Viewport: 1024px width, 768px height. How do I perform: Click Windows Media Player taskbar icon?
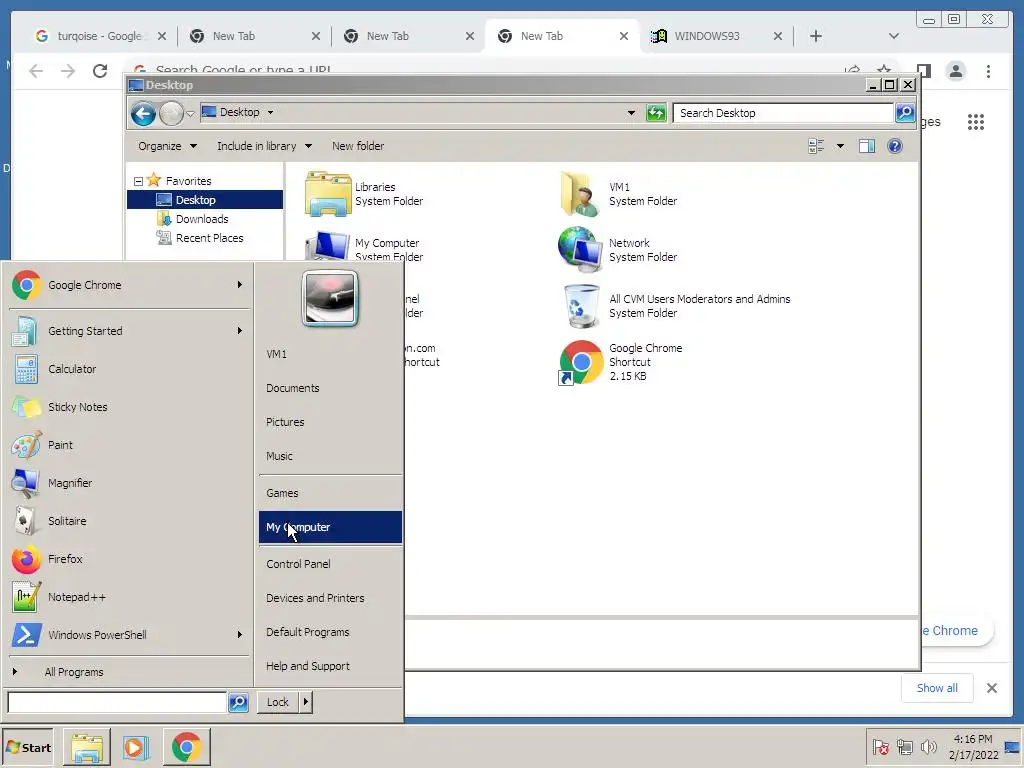click(x=136, y=747)
